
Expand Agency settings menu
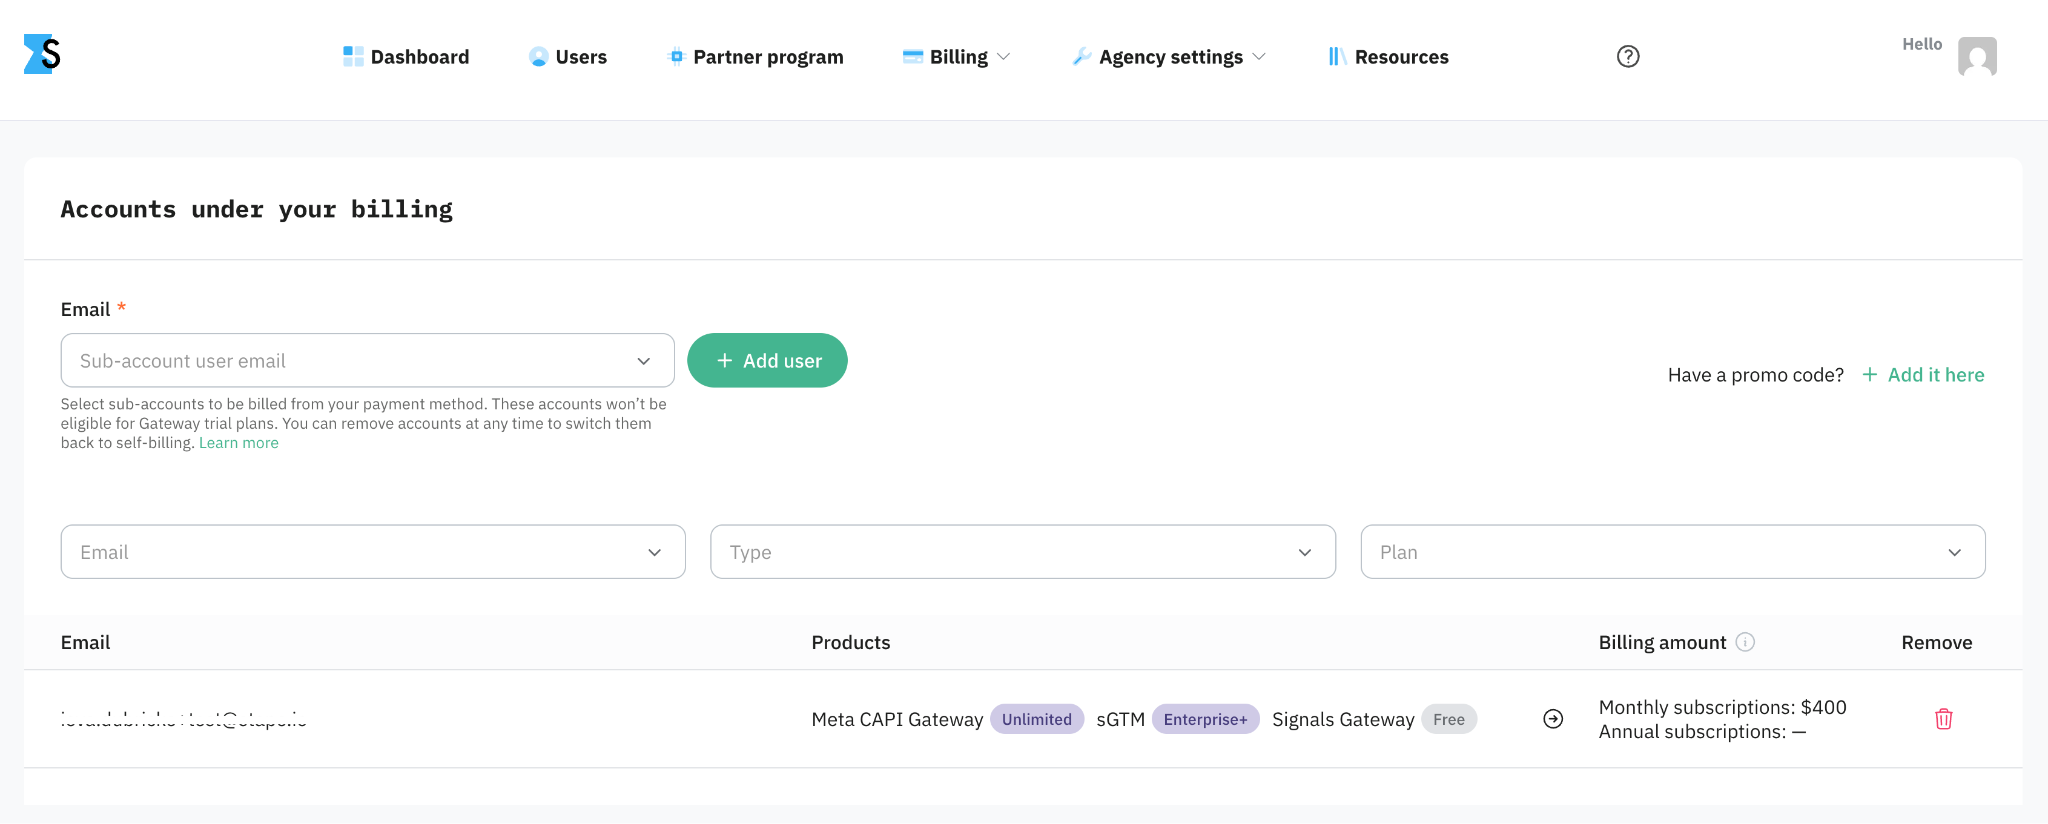coord(1168,57)
